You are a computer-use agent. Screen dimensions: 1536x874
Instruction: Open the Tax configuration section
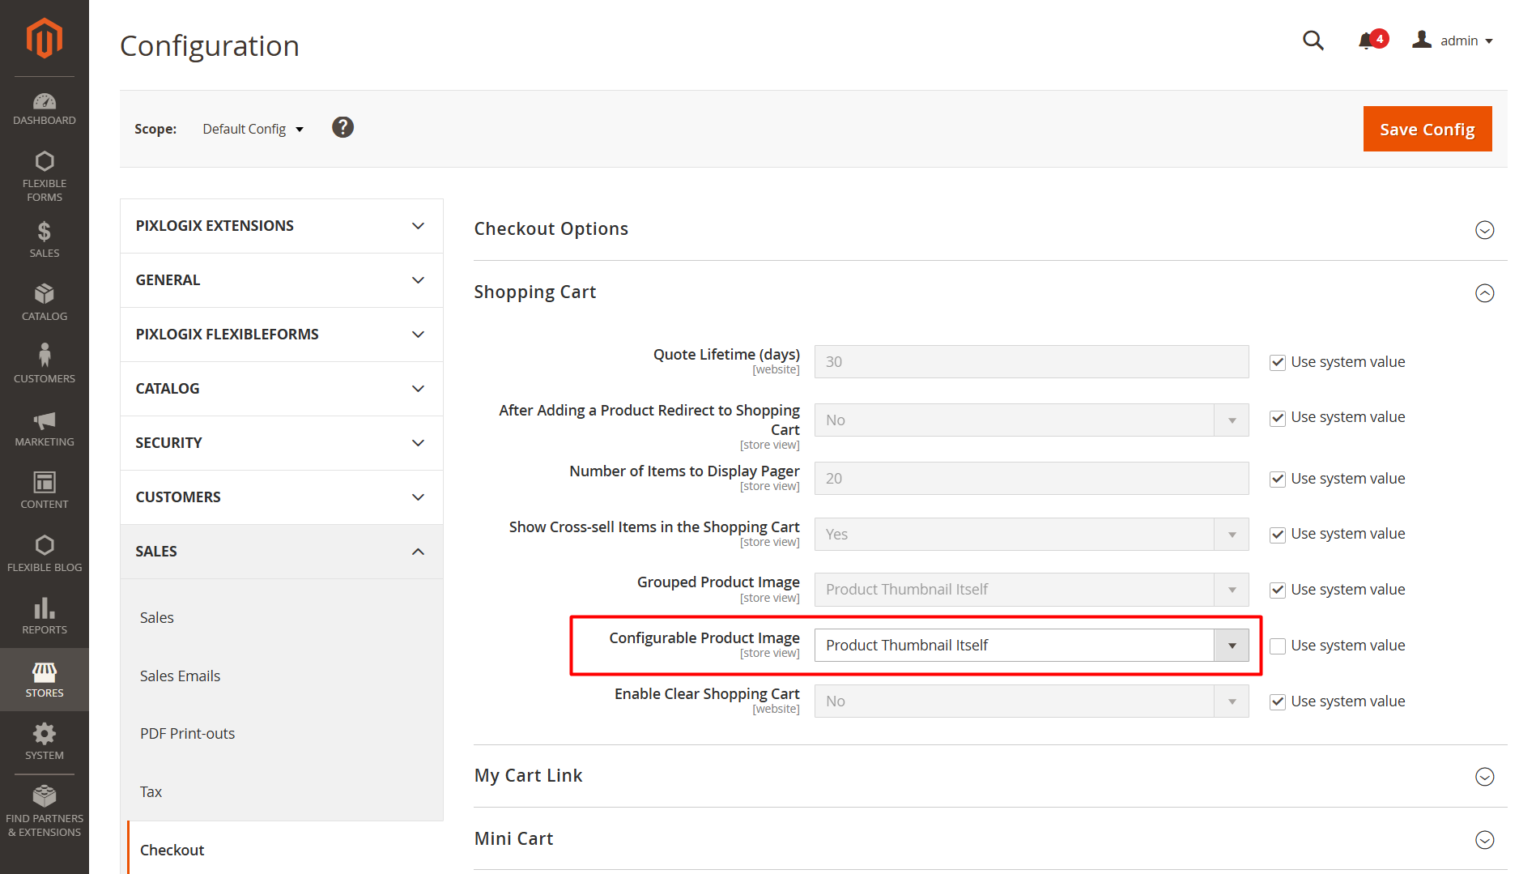150,791
